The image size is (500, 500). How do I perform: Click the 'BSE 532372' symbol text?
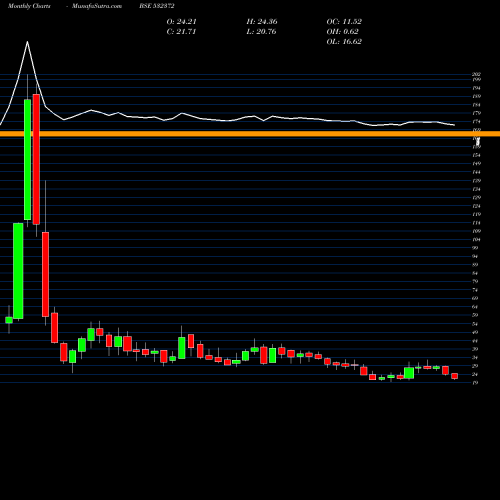(157, 6)
